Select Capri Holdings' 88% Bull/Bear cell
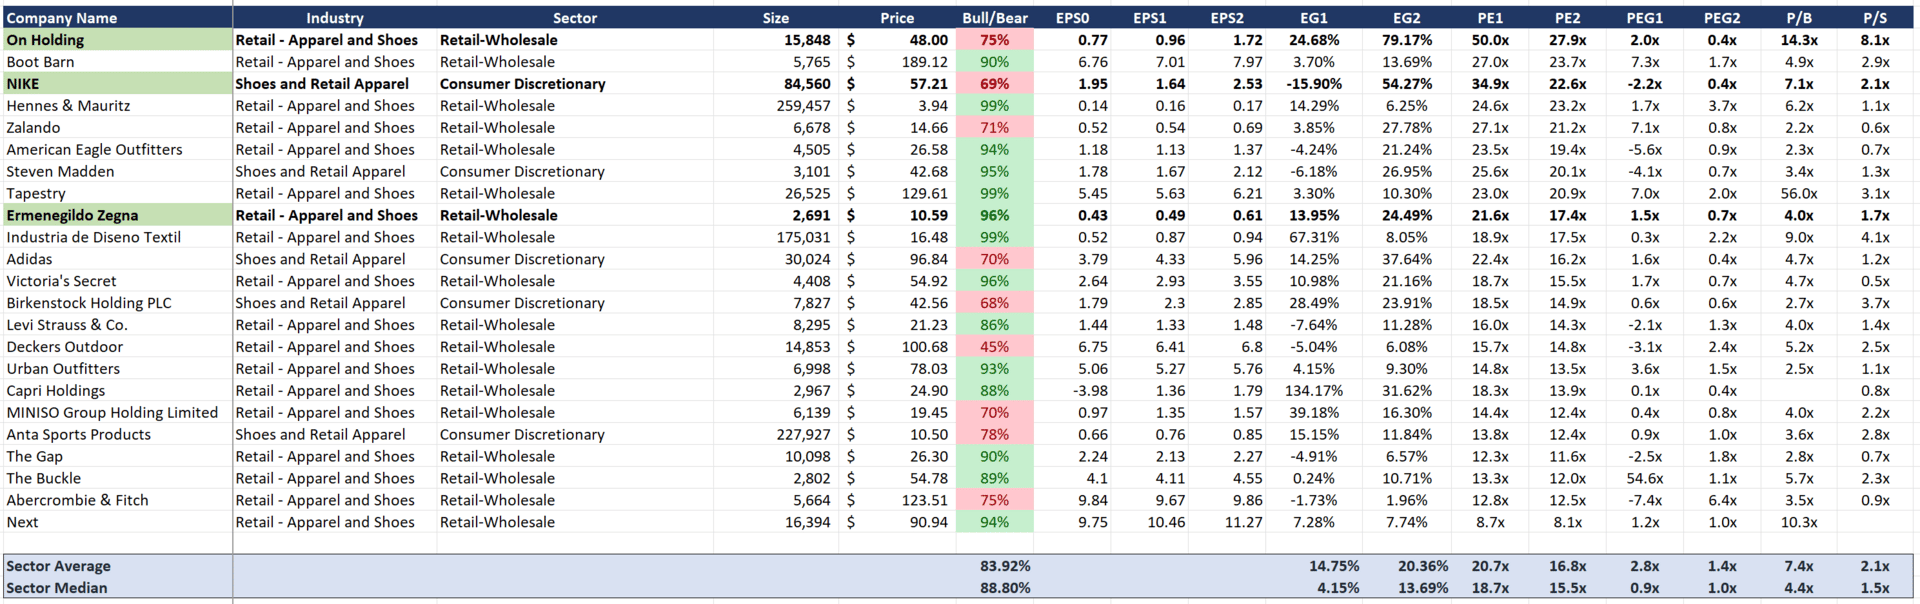The image size is (1920, 604). (x=995, y=391)
